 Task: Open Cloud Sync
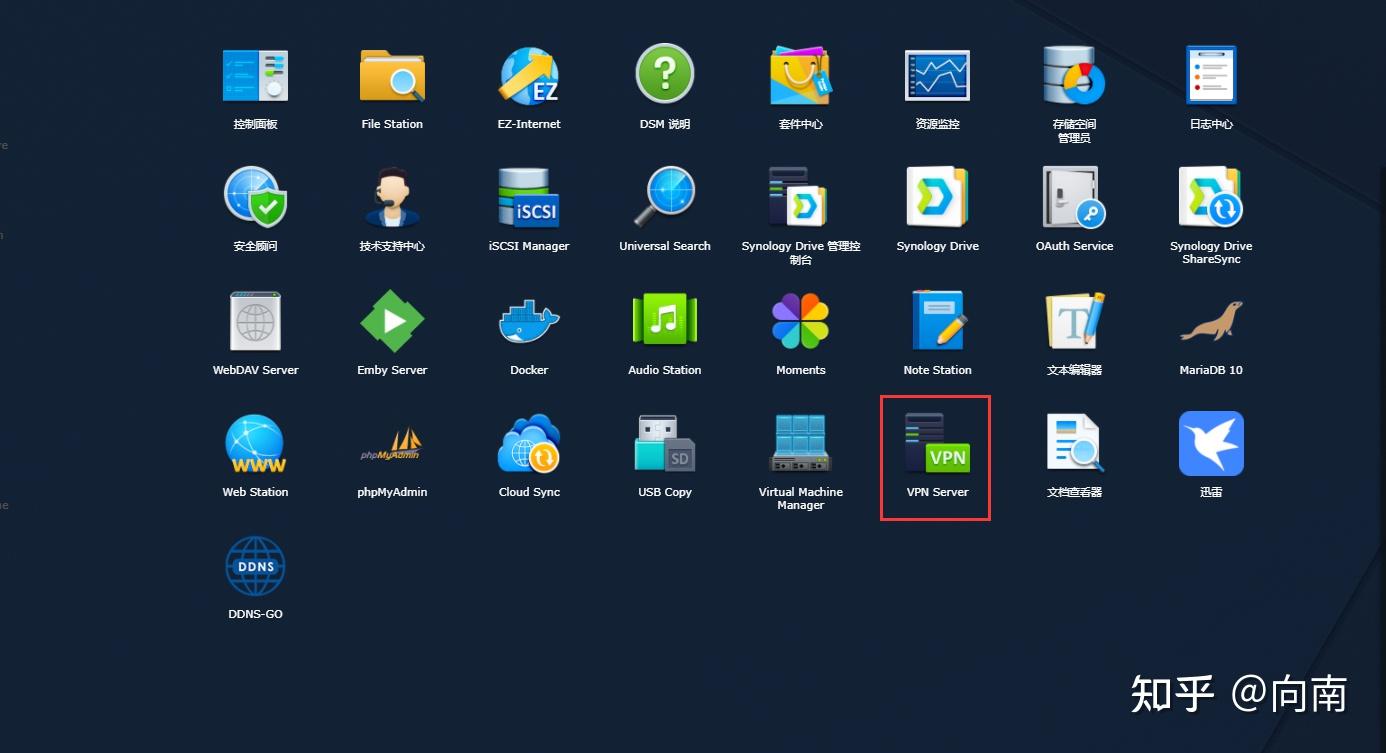529,443
